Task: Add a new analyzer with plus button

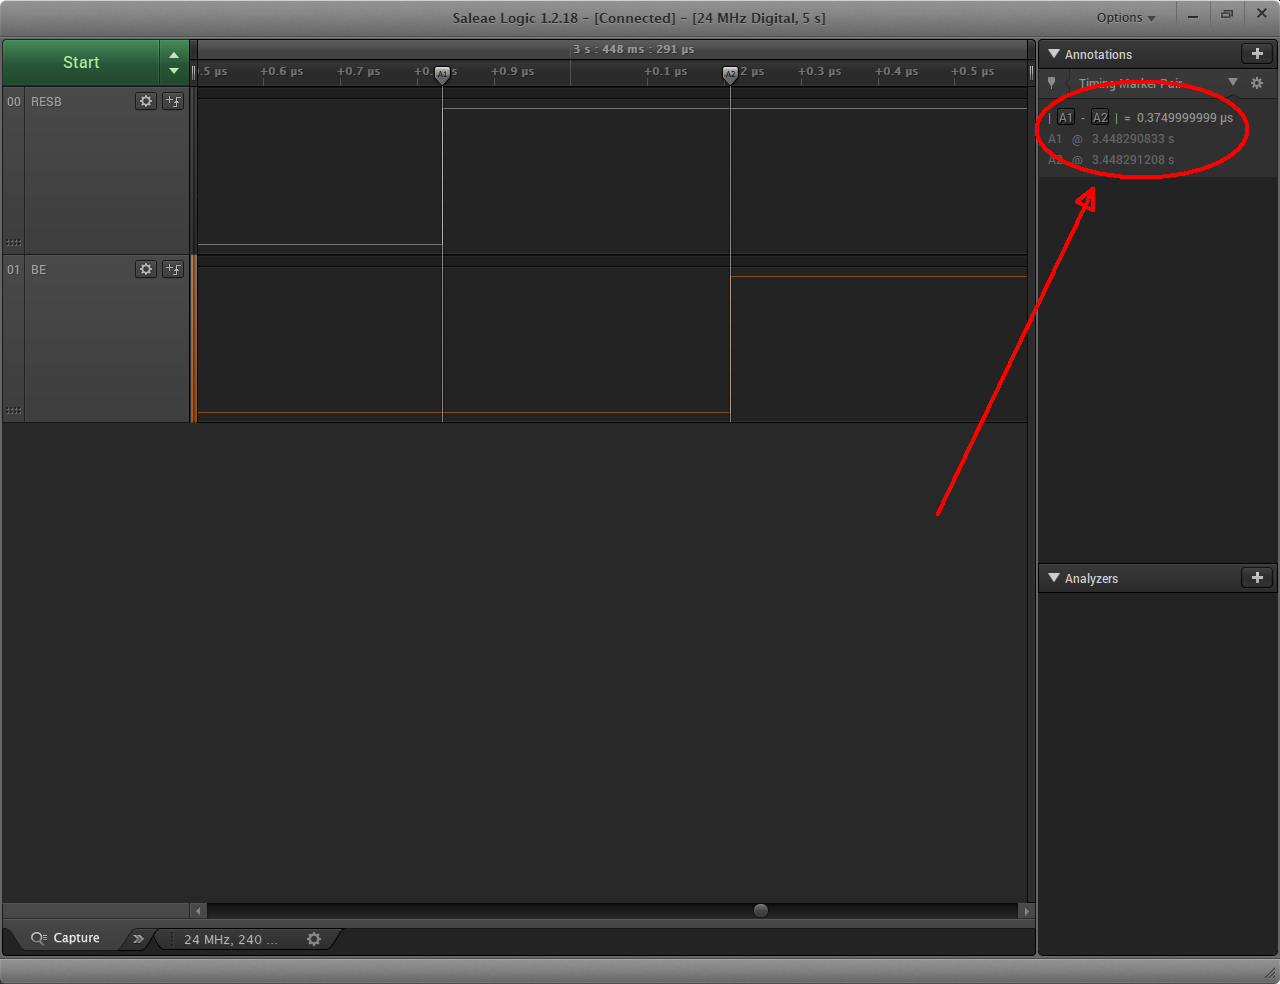Action: (x=1257, y=578)
